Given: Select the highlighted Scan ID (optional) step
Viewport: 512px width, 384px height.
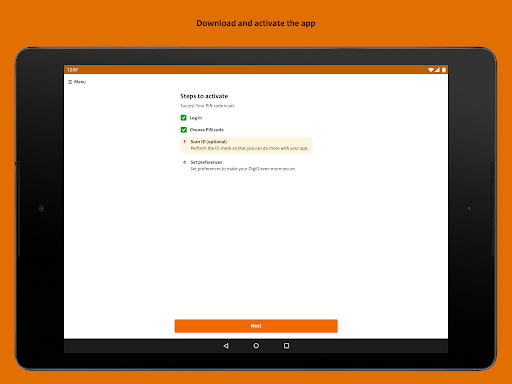Looking at the screenshot, I should (x=246, y=145).
